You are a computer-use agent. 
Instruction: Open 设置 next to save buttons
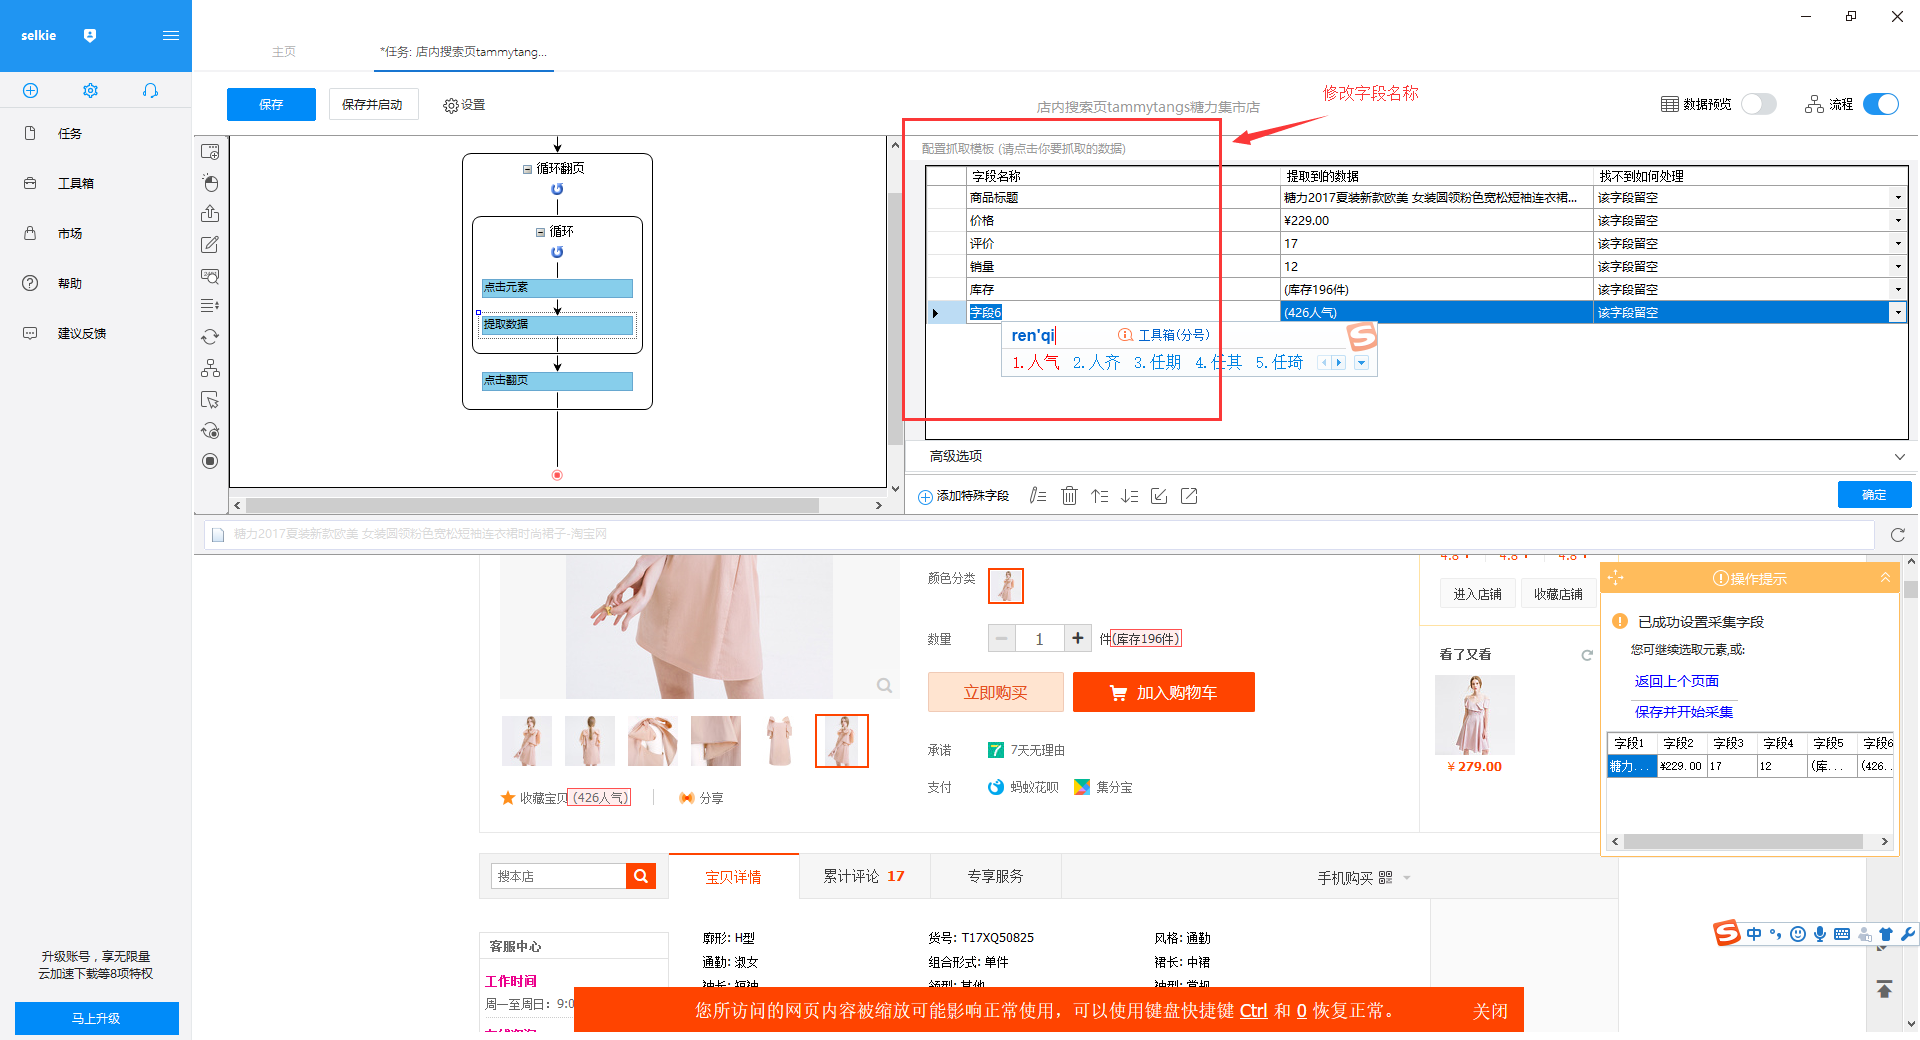point(464,105)
